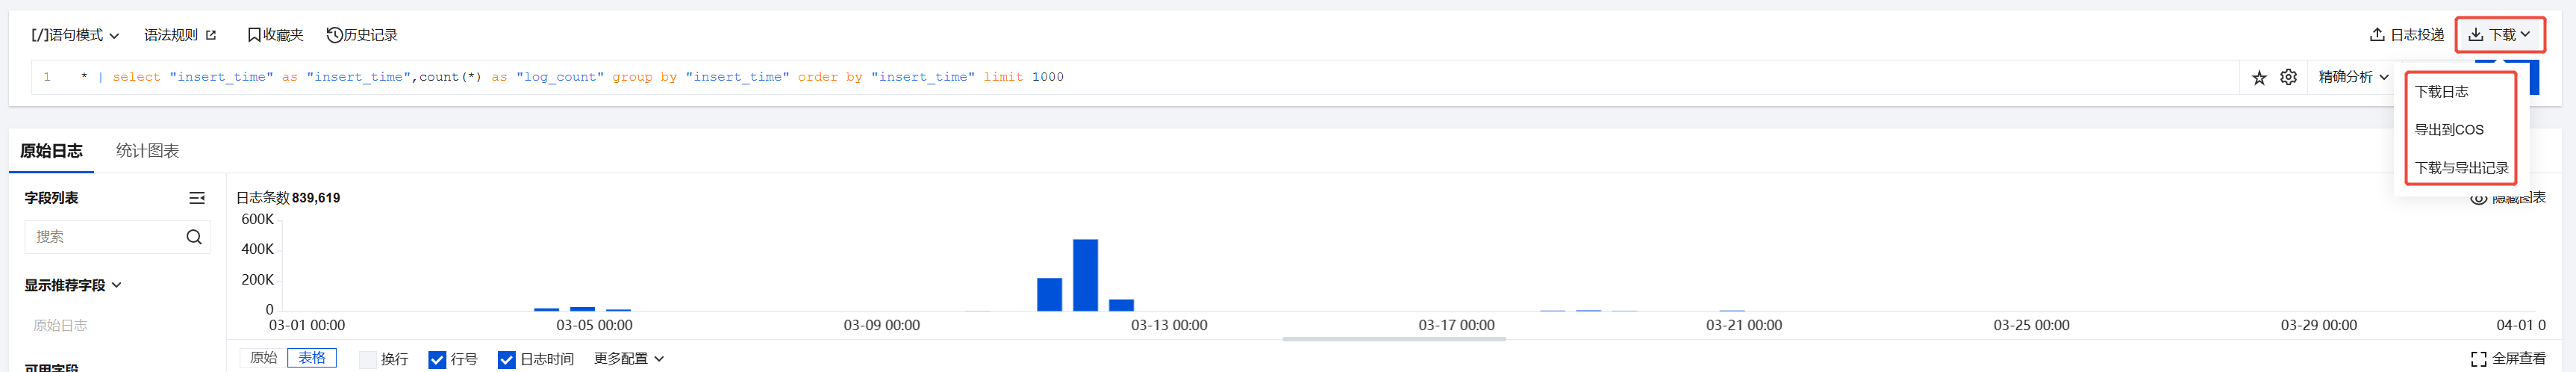Open the 语法规则 syntax rules link
The image size is (2576, 372).
click(180, 35)
